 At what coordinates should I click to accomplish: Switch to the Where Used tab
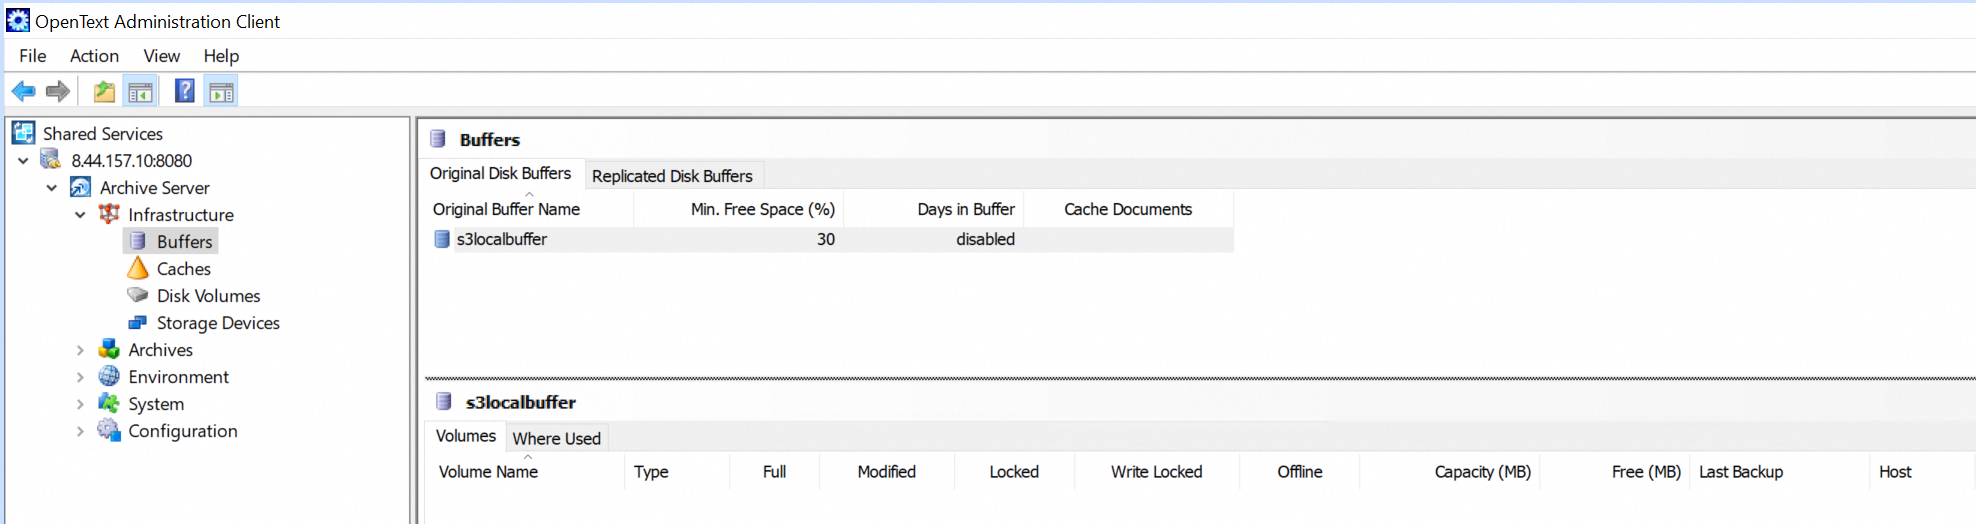point(557,438)
